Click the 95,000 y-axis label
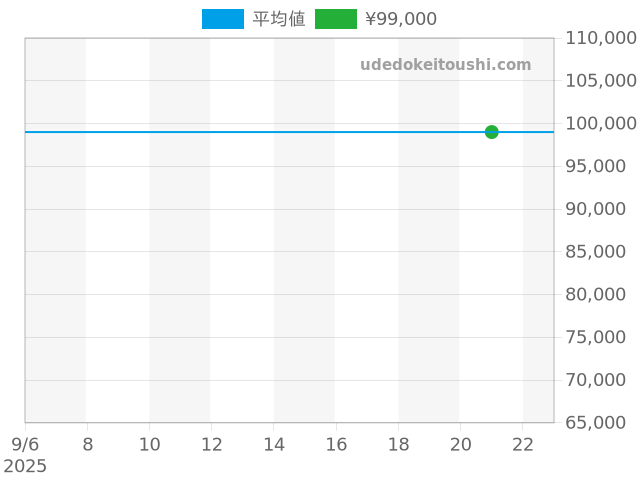Image resolution: width=640 pixels, height=480 pixels. [600, 166]
